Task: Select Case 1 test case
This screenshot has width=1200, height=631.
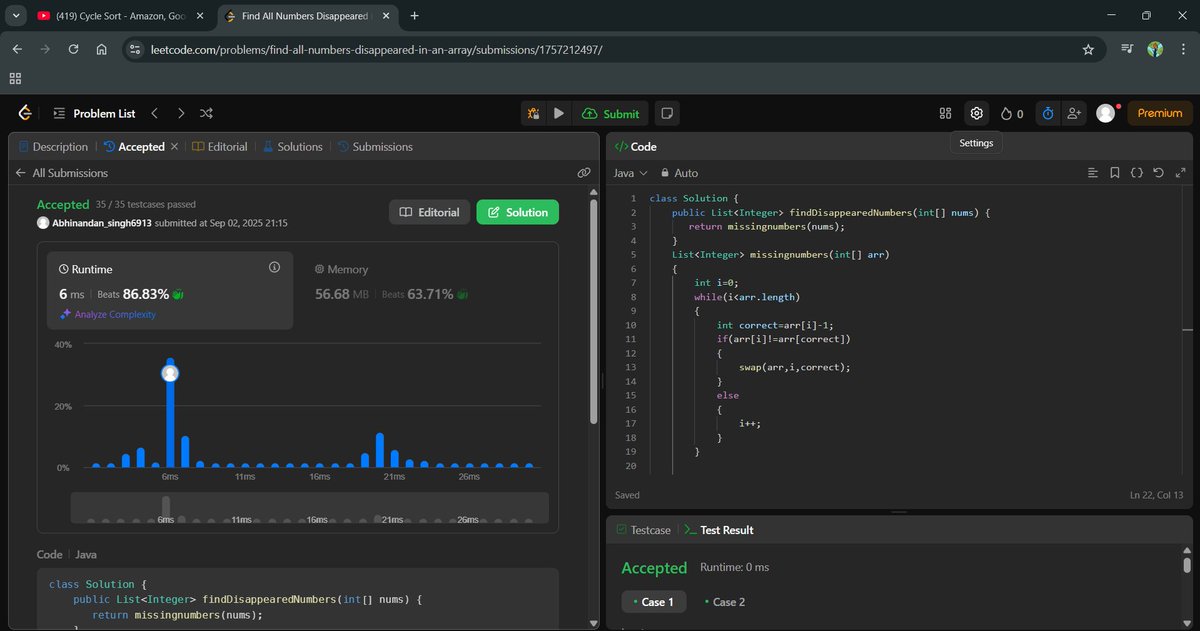Action: click(653, 602)
